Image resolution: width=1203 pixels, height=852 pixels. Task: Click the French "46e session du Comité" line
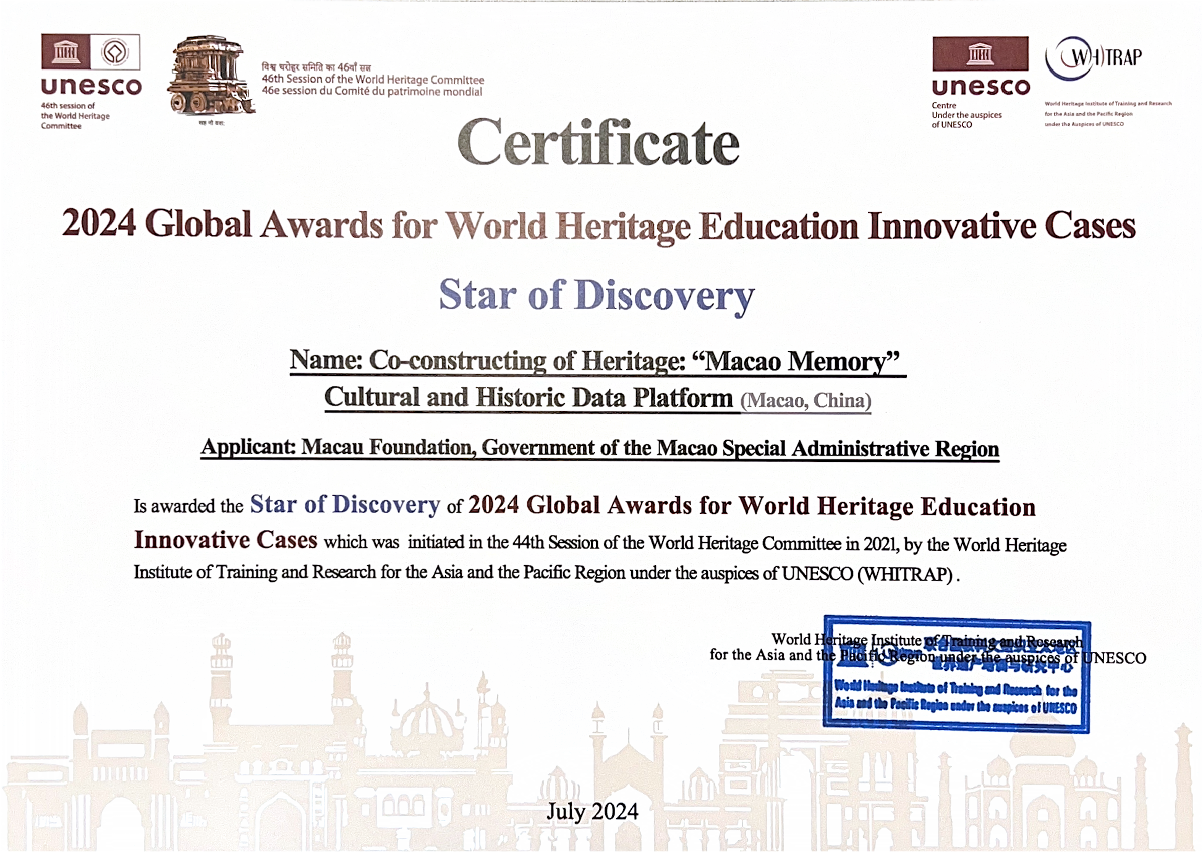[x=370, y=91]
